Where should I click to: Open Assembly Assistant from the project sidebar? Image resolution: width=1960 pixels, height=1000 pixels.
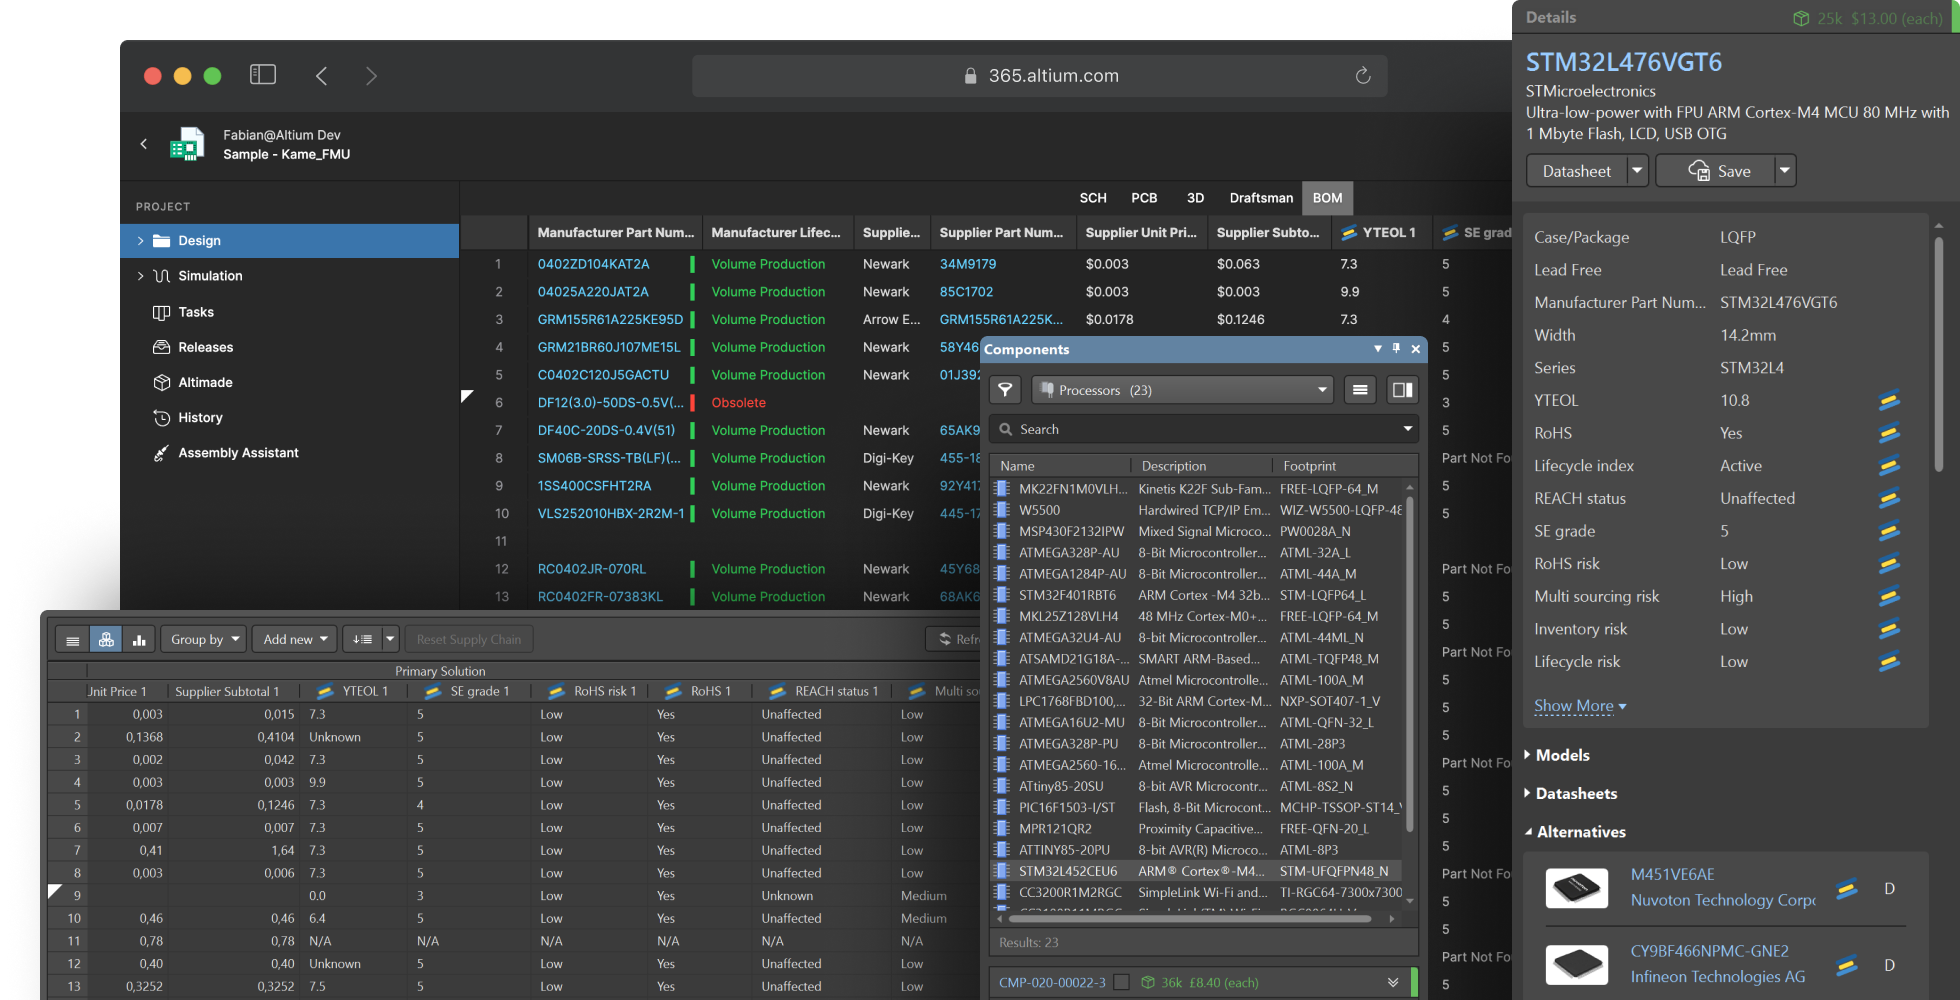(238, 453)
